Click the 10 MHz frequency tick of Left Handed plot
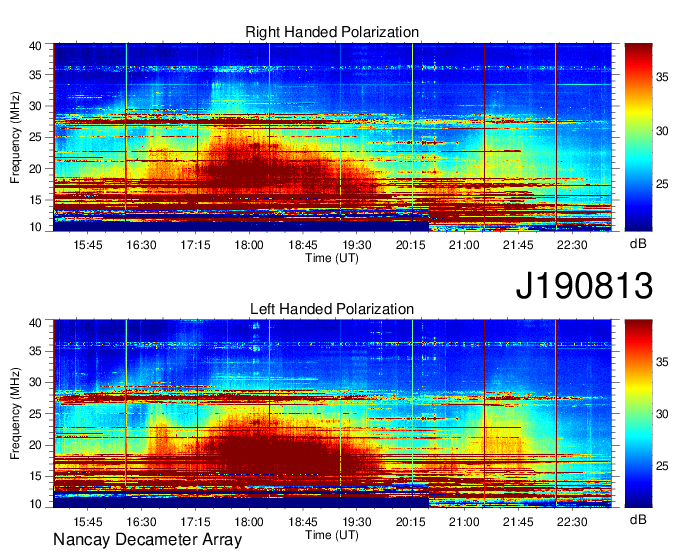The width and height of the screenshot is (680, 552). pyautogui.click(x=35, y=504)
